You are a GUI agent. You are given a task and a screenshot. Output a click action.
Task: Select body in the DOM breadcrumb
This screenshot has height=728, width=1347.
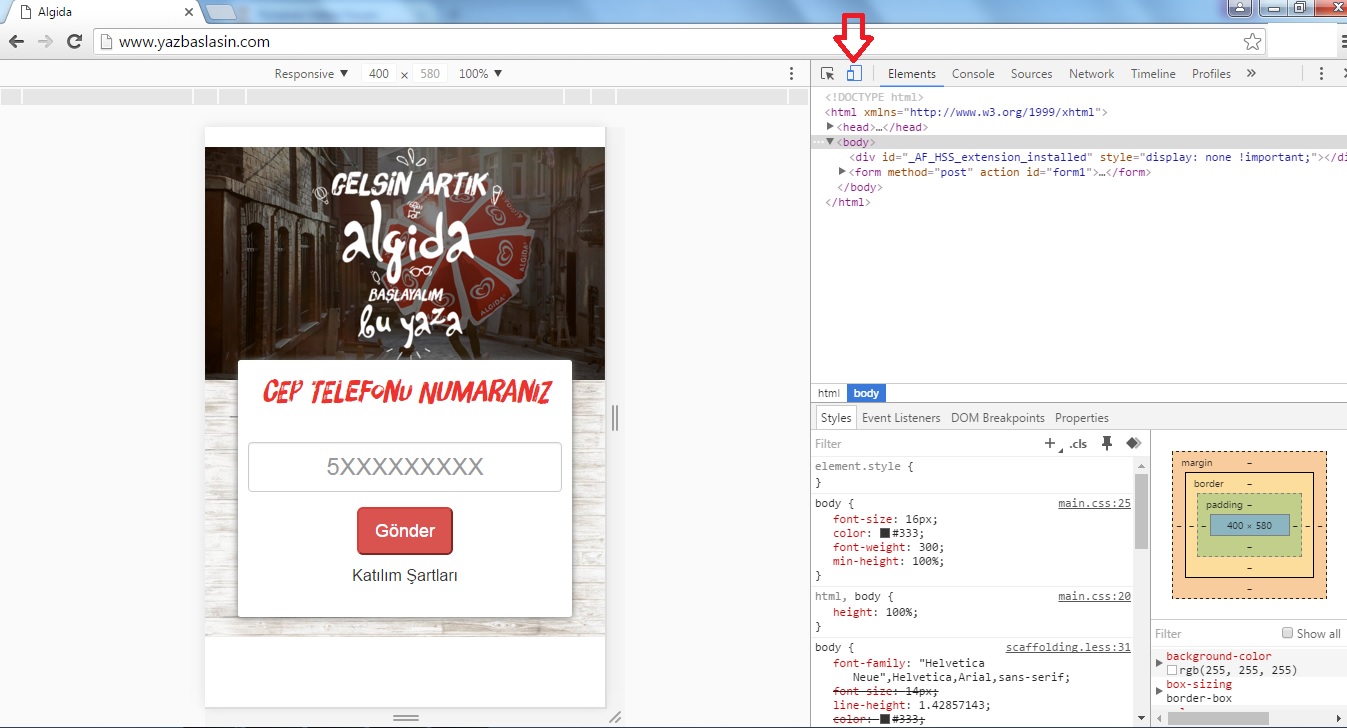[866, 394]
